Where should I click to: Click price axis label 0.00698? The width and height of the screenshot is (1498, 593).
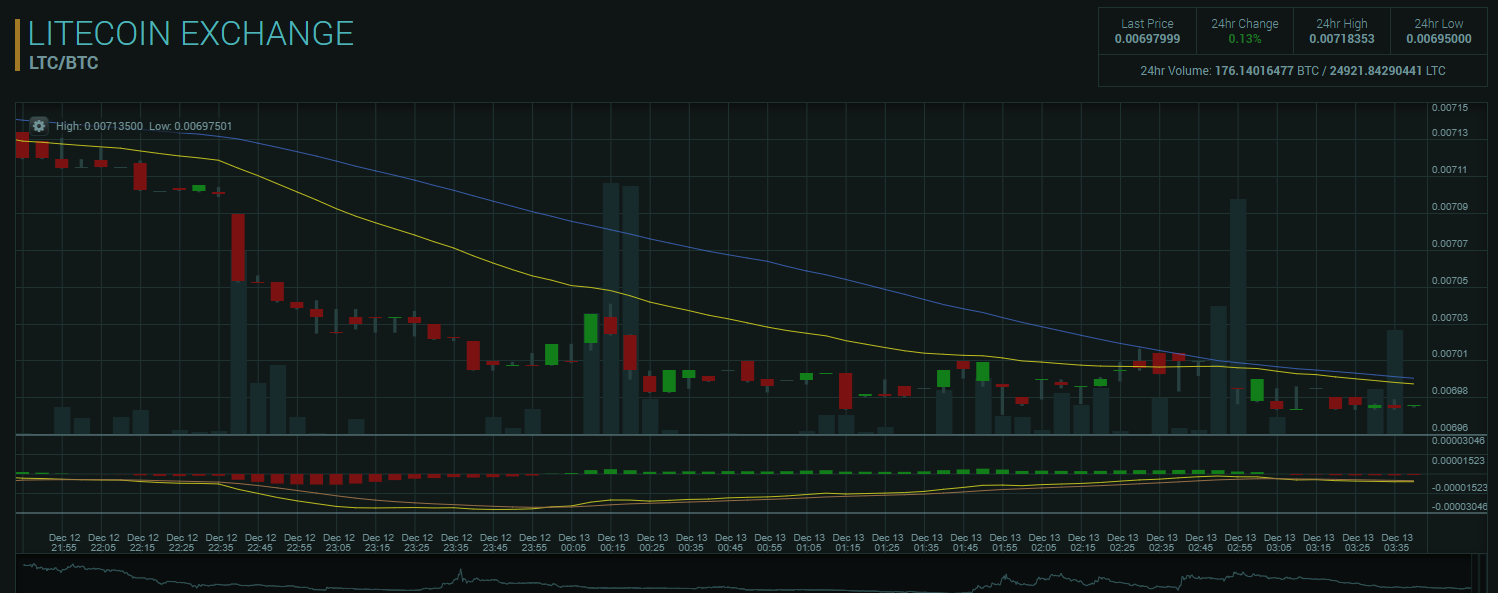click(x=1449, y=391)
